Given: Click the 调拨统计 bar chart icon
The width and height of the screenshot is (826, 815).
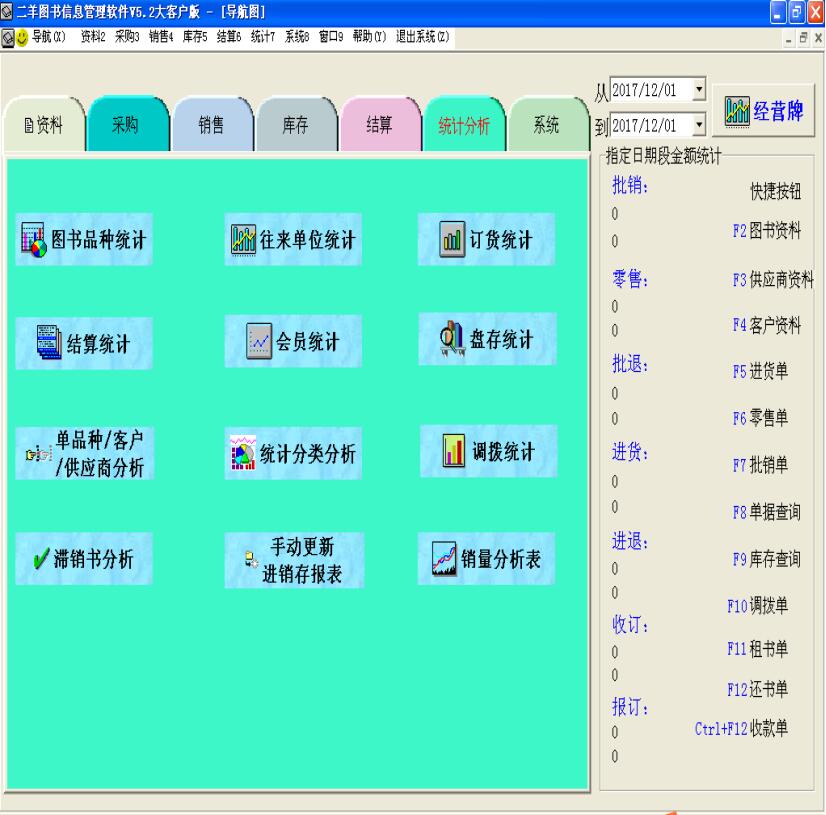Looking at the screenshot, I should tap(454, 450).
